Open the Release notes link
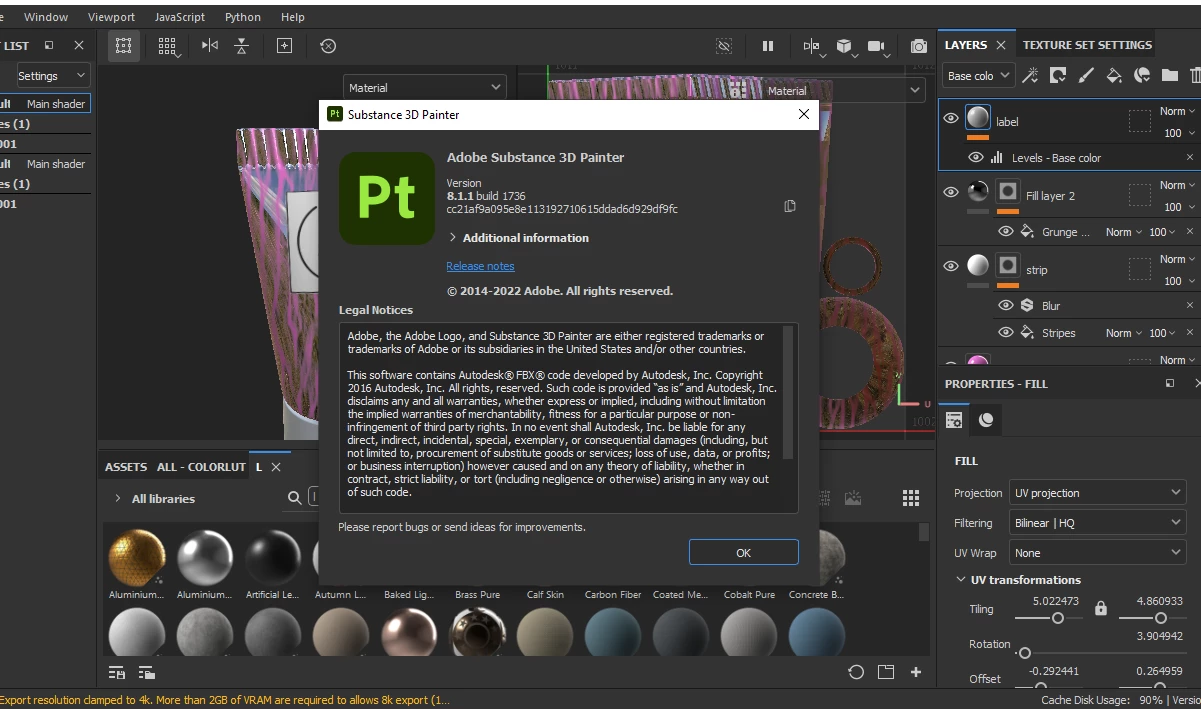This screenshot has height=709, width=1201. click(480, 266)
